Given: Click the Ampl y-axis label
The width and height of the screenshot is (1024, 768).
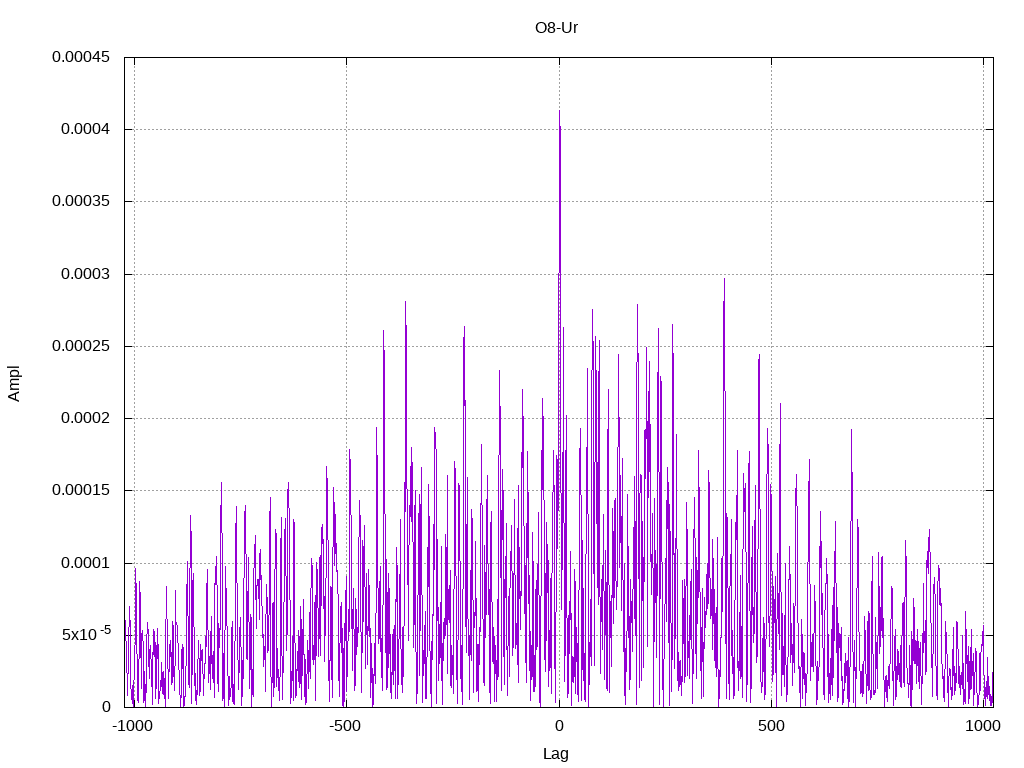Looking at the screenshot, I should tap(14, 383).
